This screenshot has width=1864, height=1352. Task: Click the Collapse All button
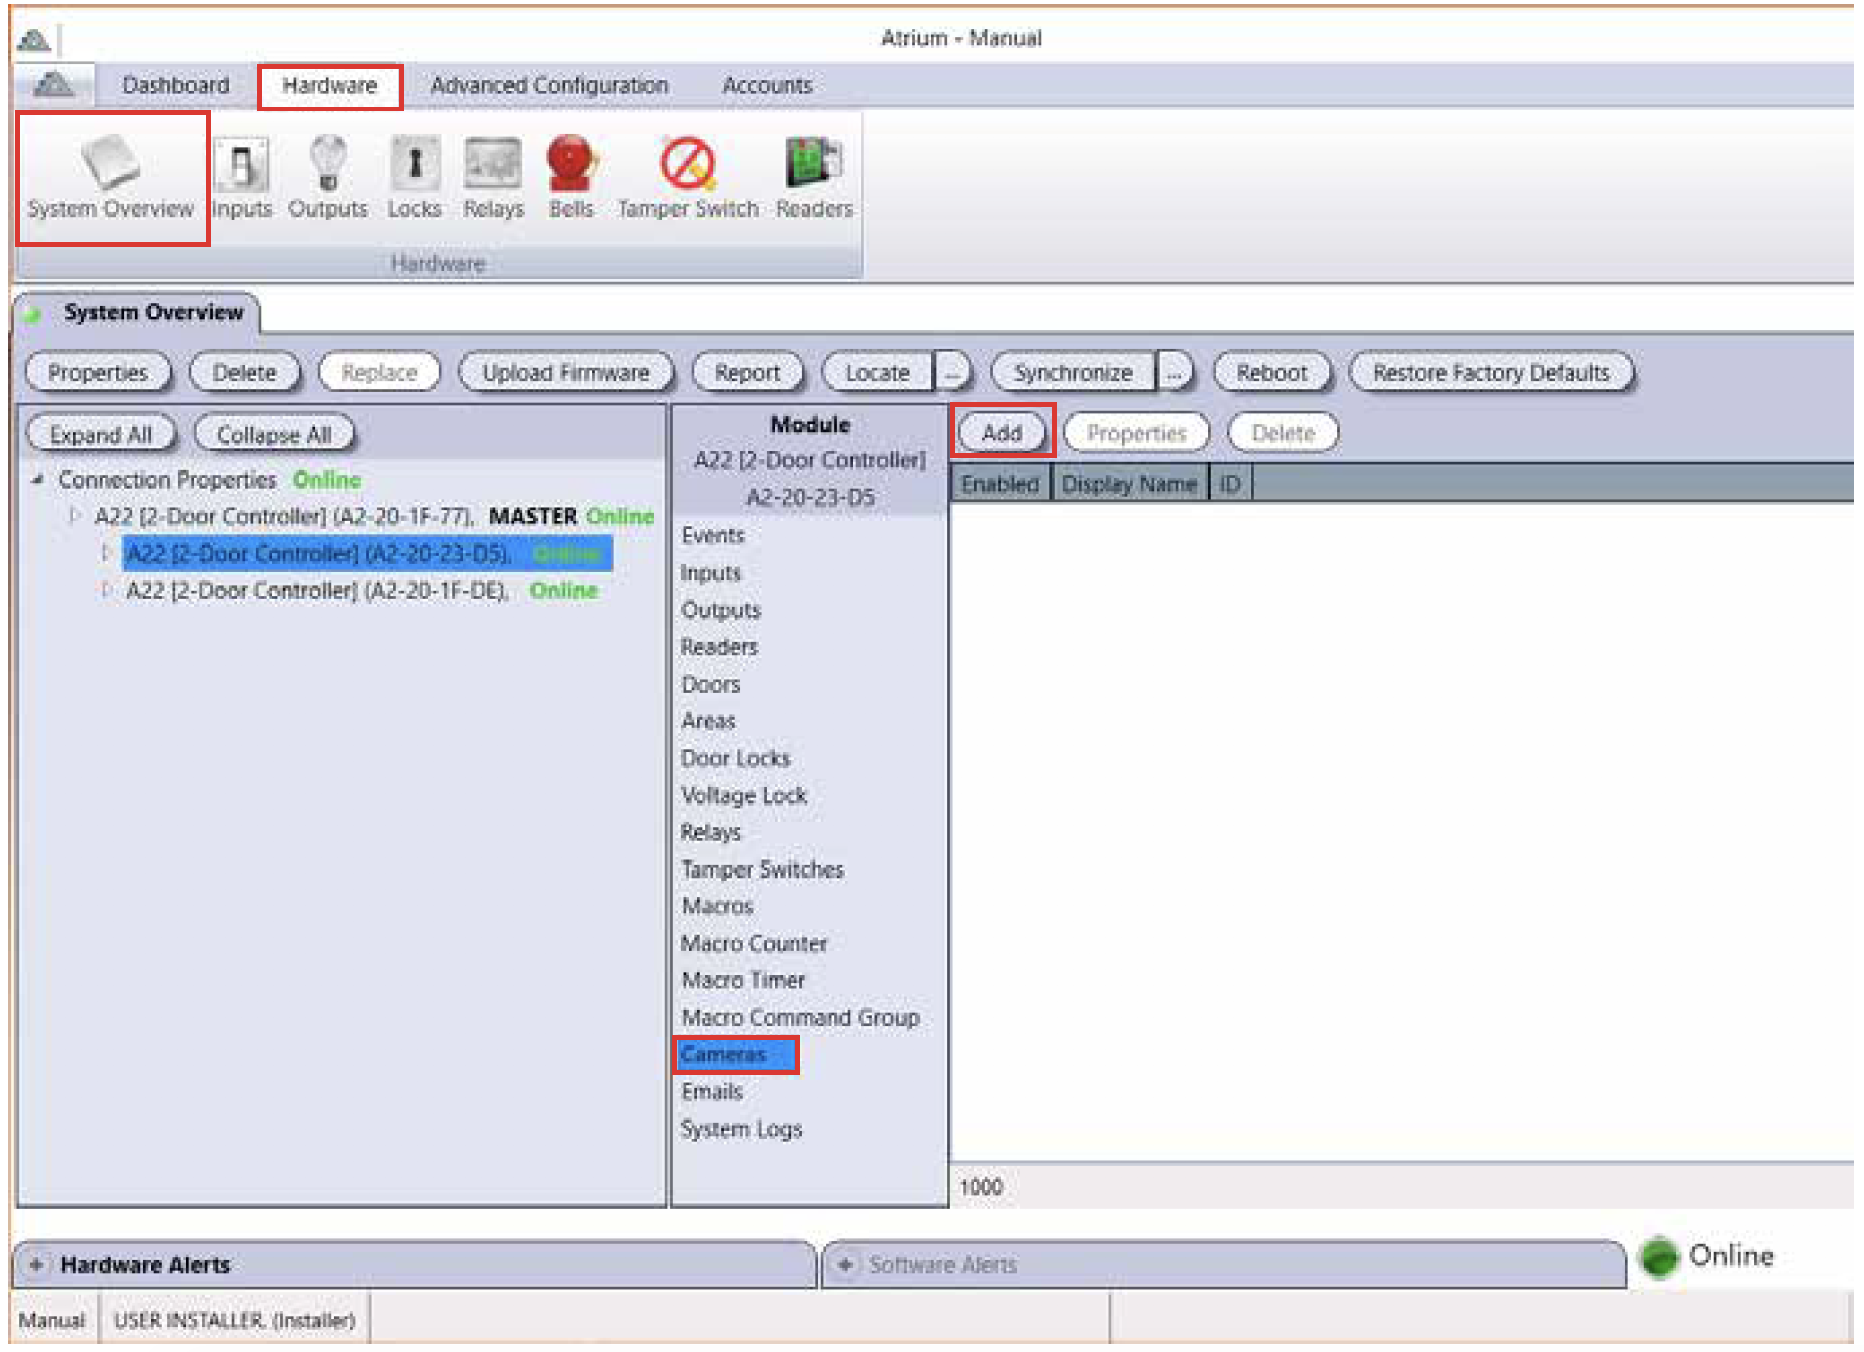pyautogui.click(x=274, y=435)
